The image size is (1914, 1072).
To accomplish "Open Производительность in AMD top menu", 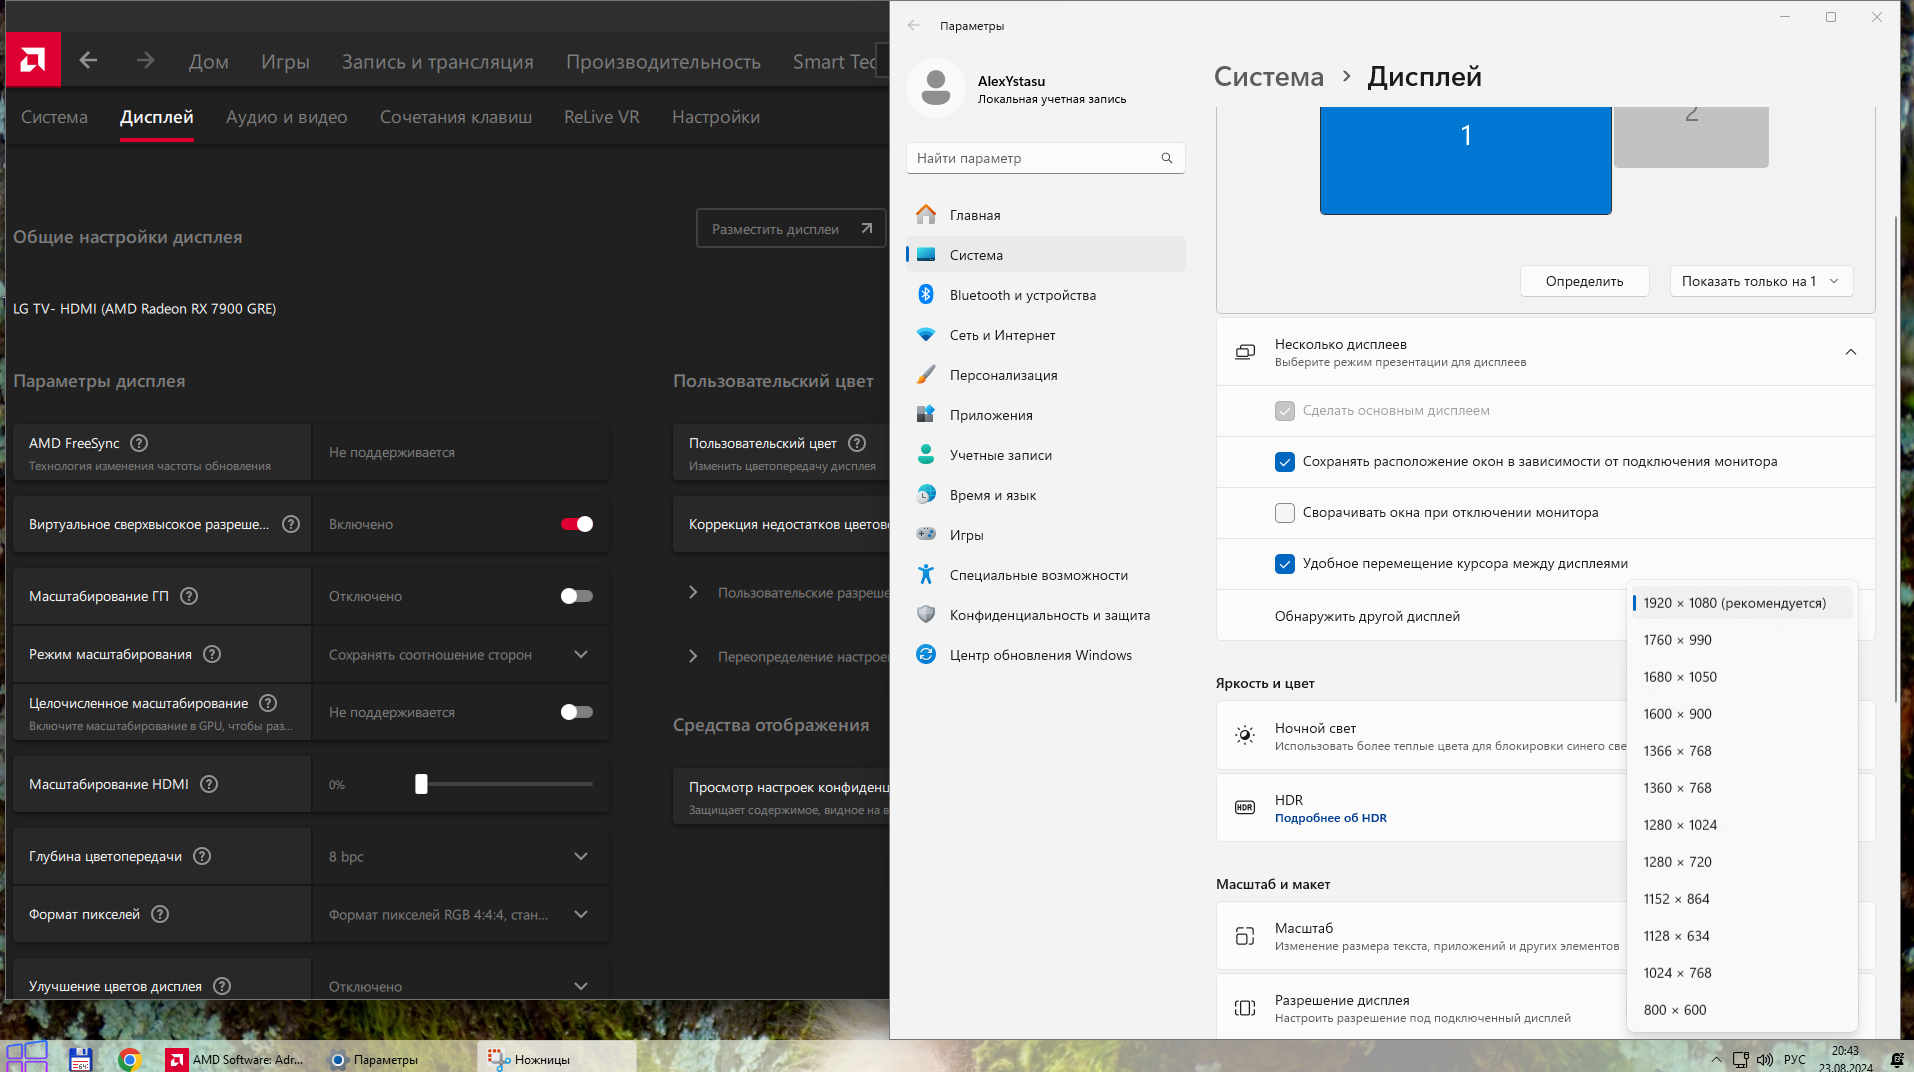I will [x=663, y=61].
